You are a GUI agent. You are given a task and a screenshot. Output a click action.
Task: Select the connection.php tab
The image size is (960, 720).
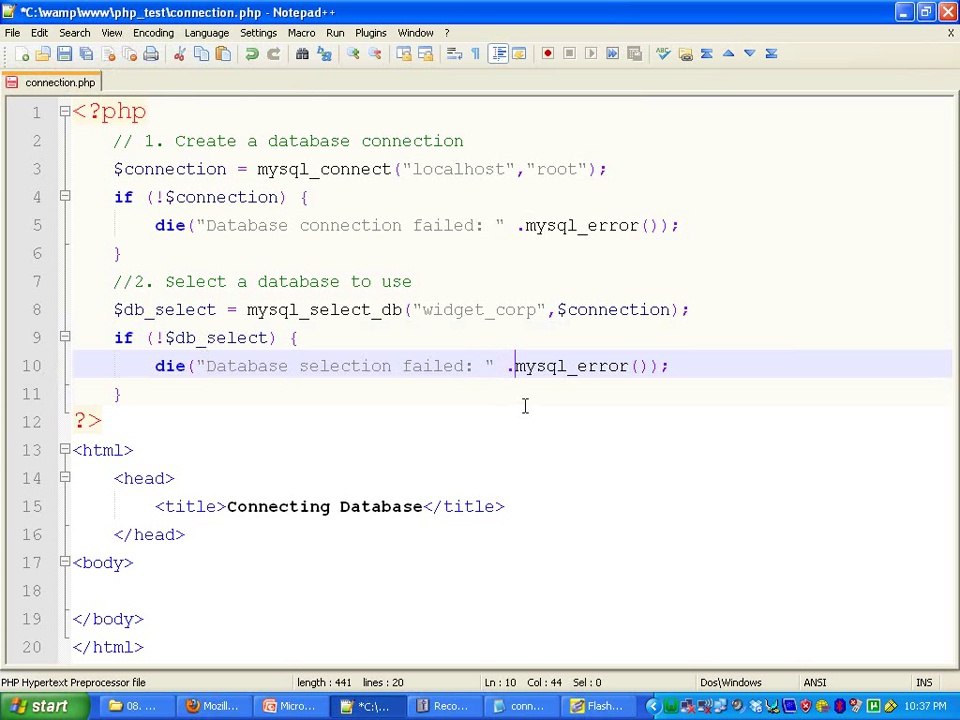pos(51,82)
